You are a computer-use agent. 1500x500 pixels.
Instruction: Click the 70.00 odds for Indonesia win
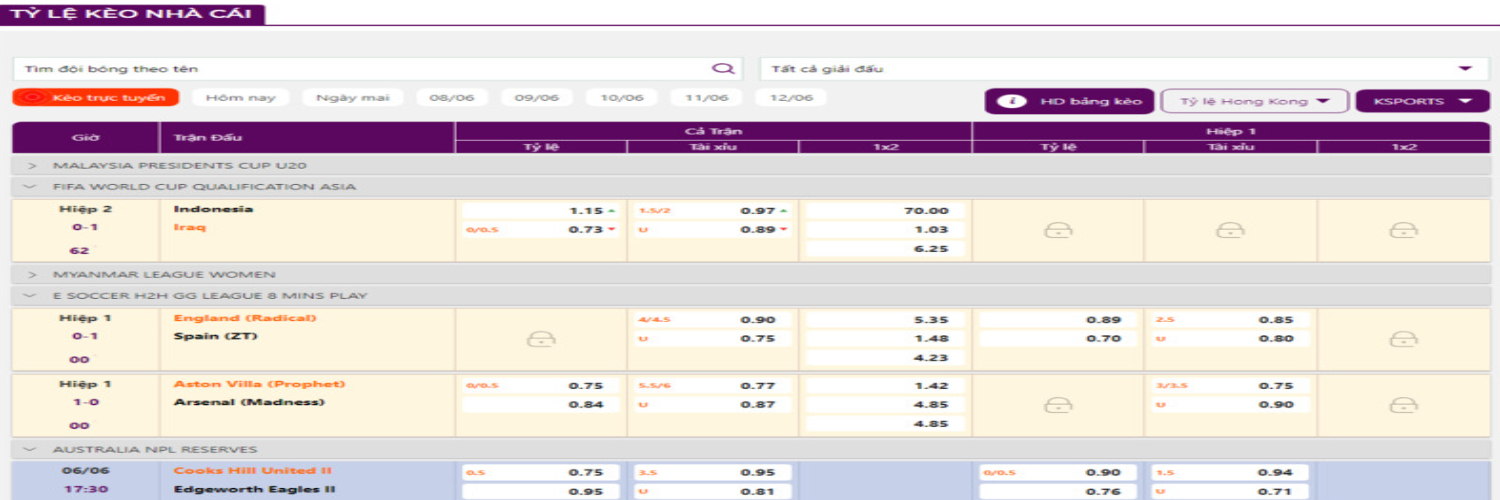tap(885, 211)
